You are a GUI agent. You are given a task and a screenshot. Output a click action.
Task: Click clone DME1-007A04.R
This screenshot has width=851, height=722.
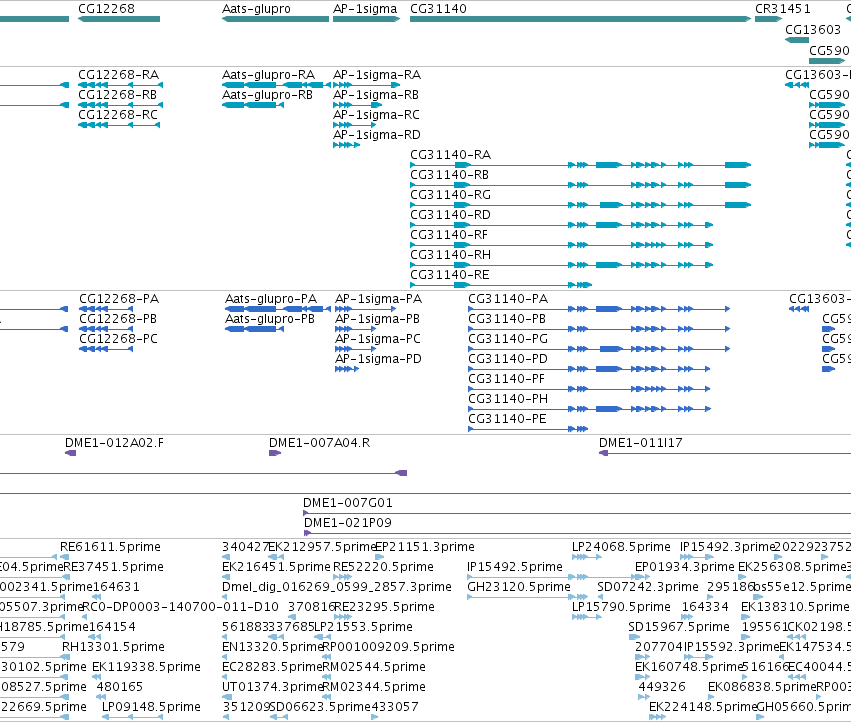point(319,443)
